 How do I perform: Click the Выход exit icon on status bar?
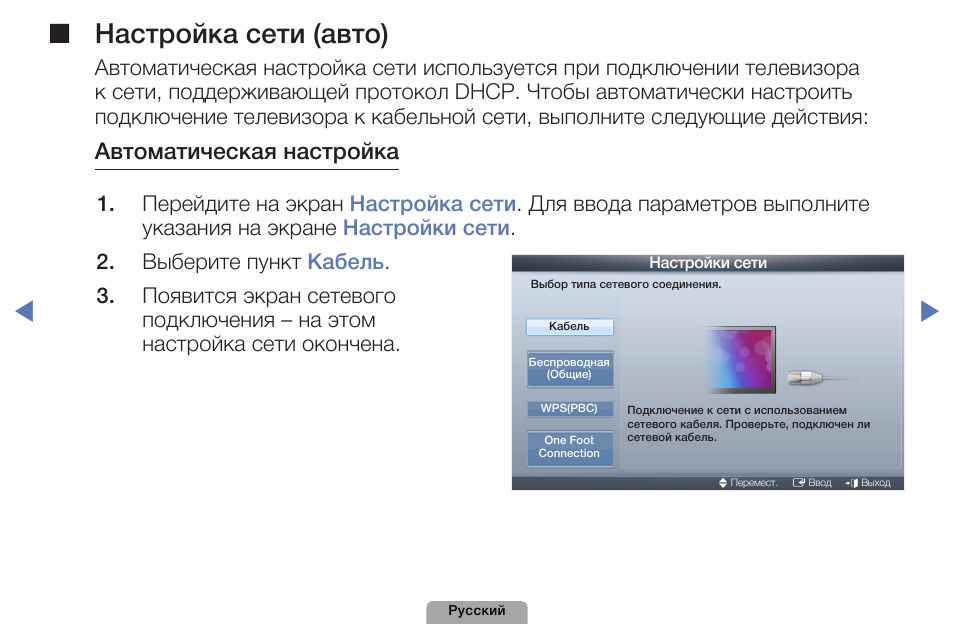(852, 481)
